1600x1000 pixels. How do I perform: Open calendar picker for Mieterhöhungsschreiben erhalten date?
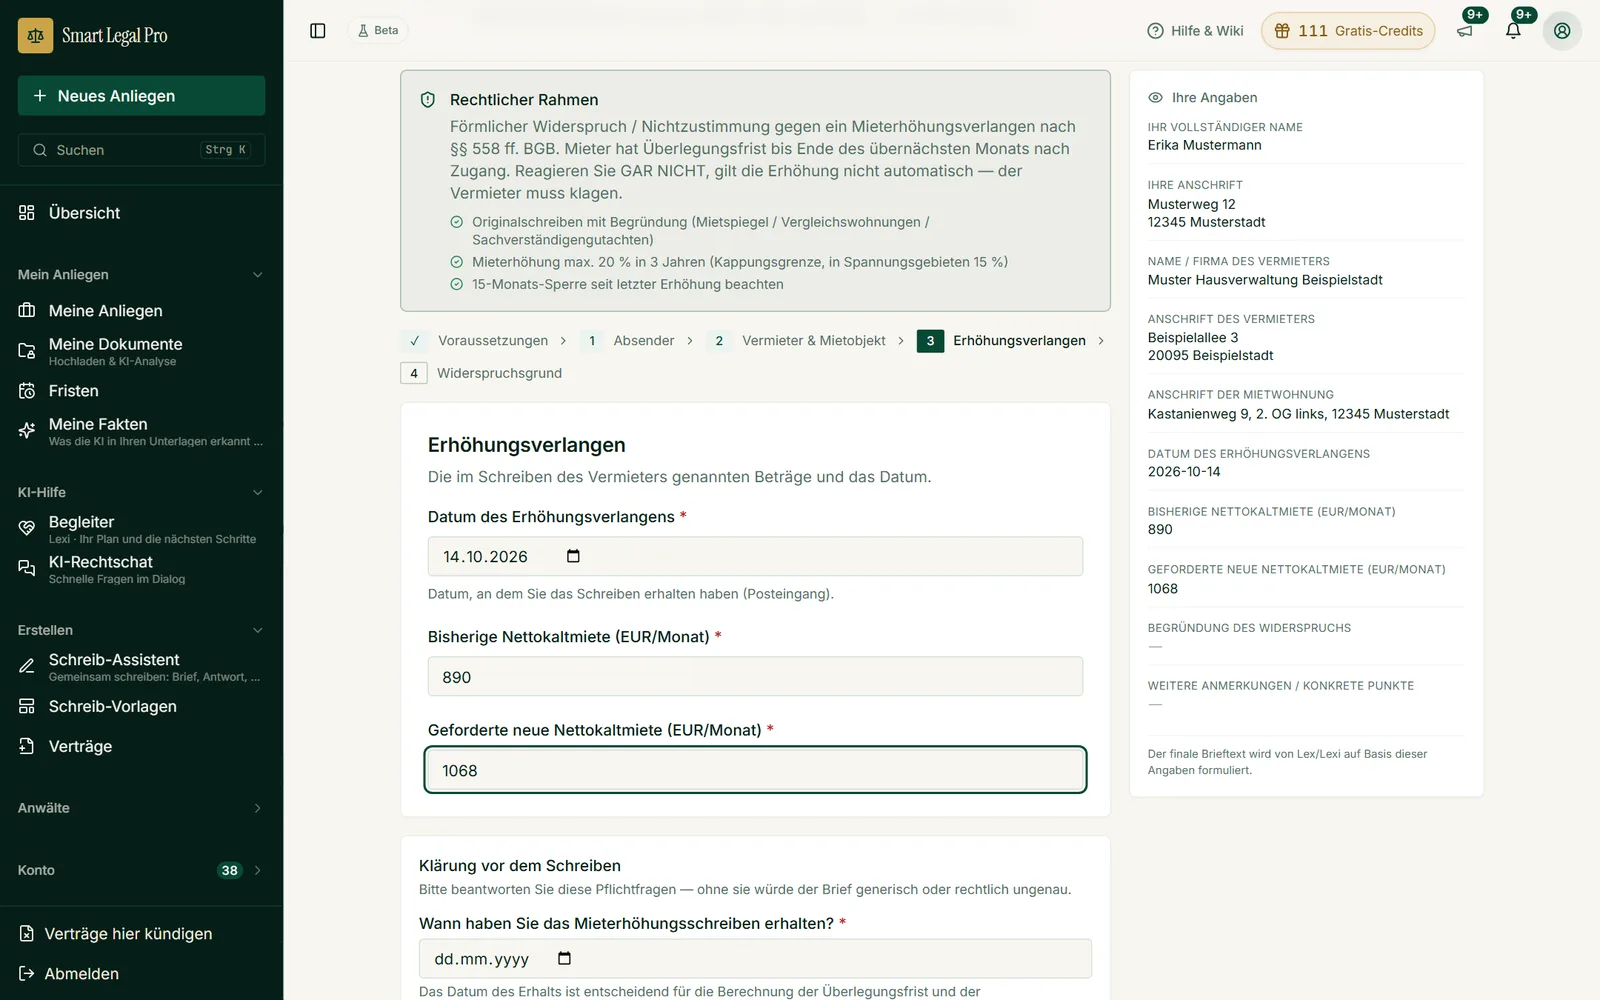[x=564, y=959]
